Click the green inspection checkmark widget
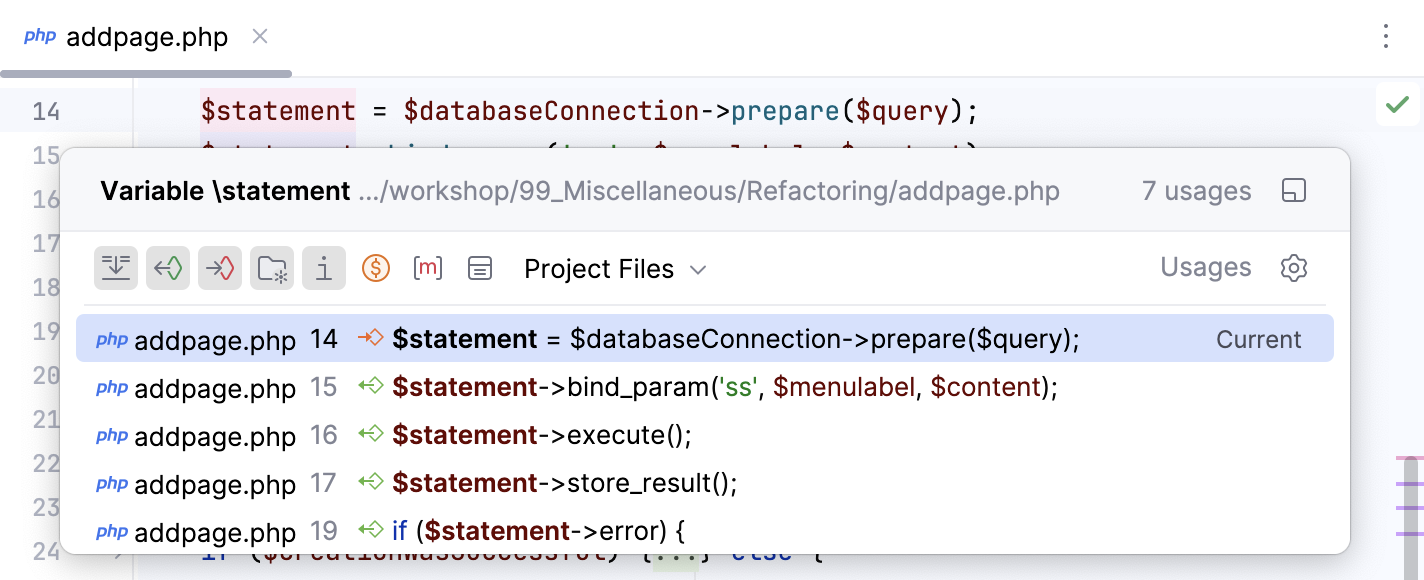This screenshot has width=1424, height=580. pyautogui.click(x=1397, y=104)
